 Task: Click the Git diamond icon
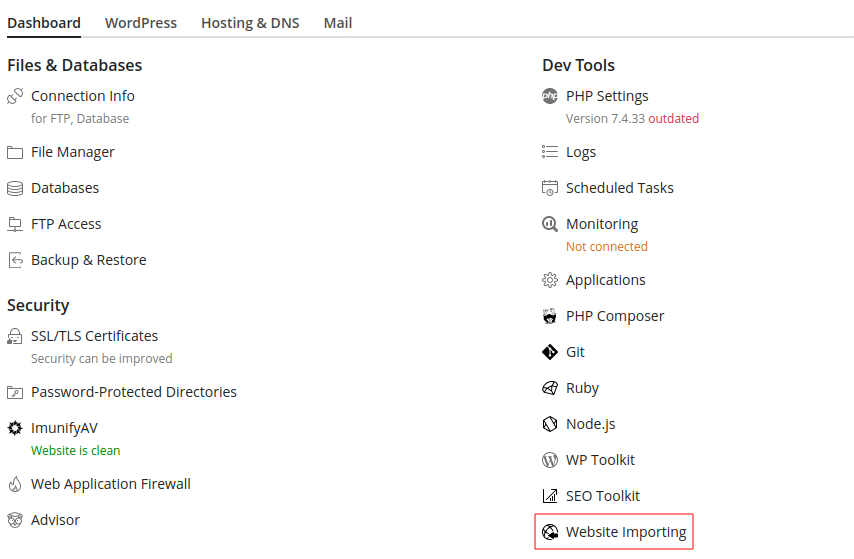tap(550, 352)
